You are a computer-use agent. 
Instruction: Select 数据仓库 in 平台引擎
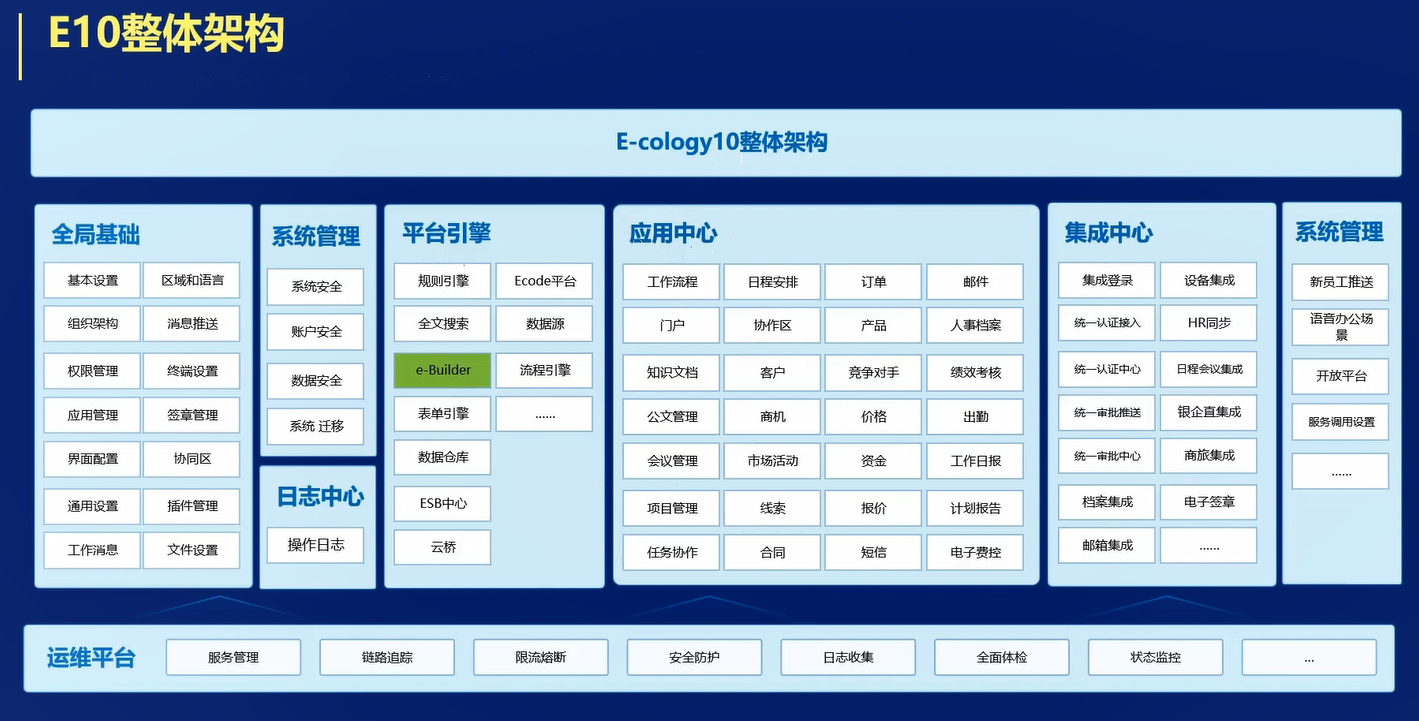[x=441, y=458]
